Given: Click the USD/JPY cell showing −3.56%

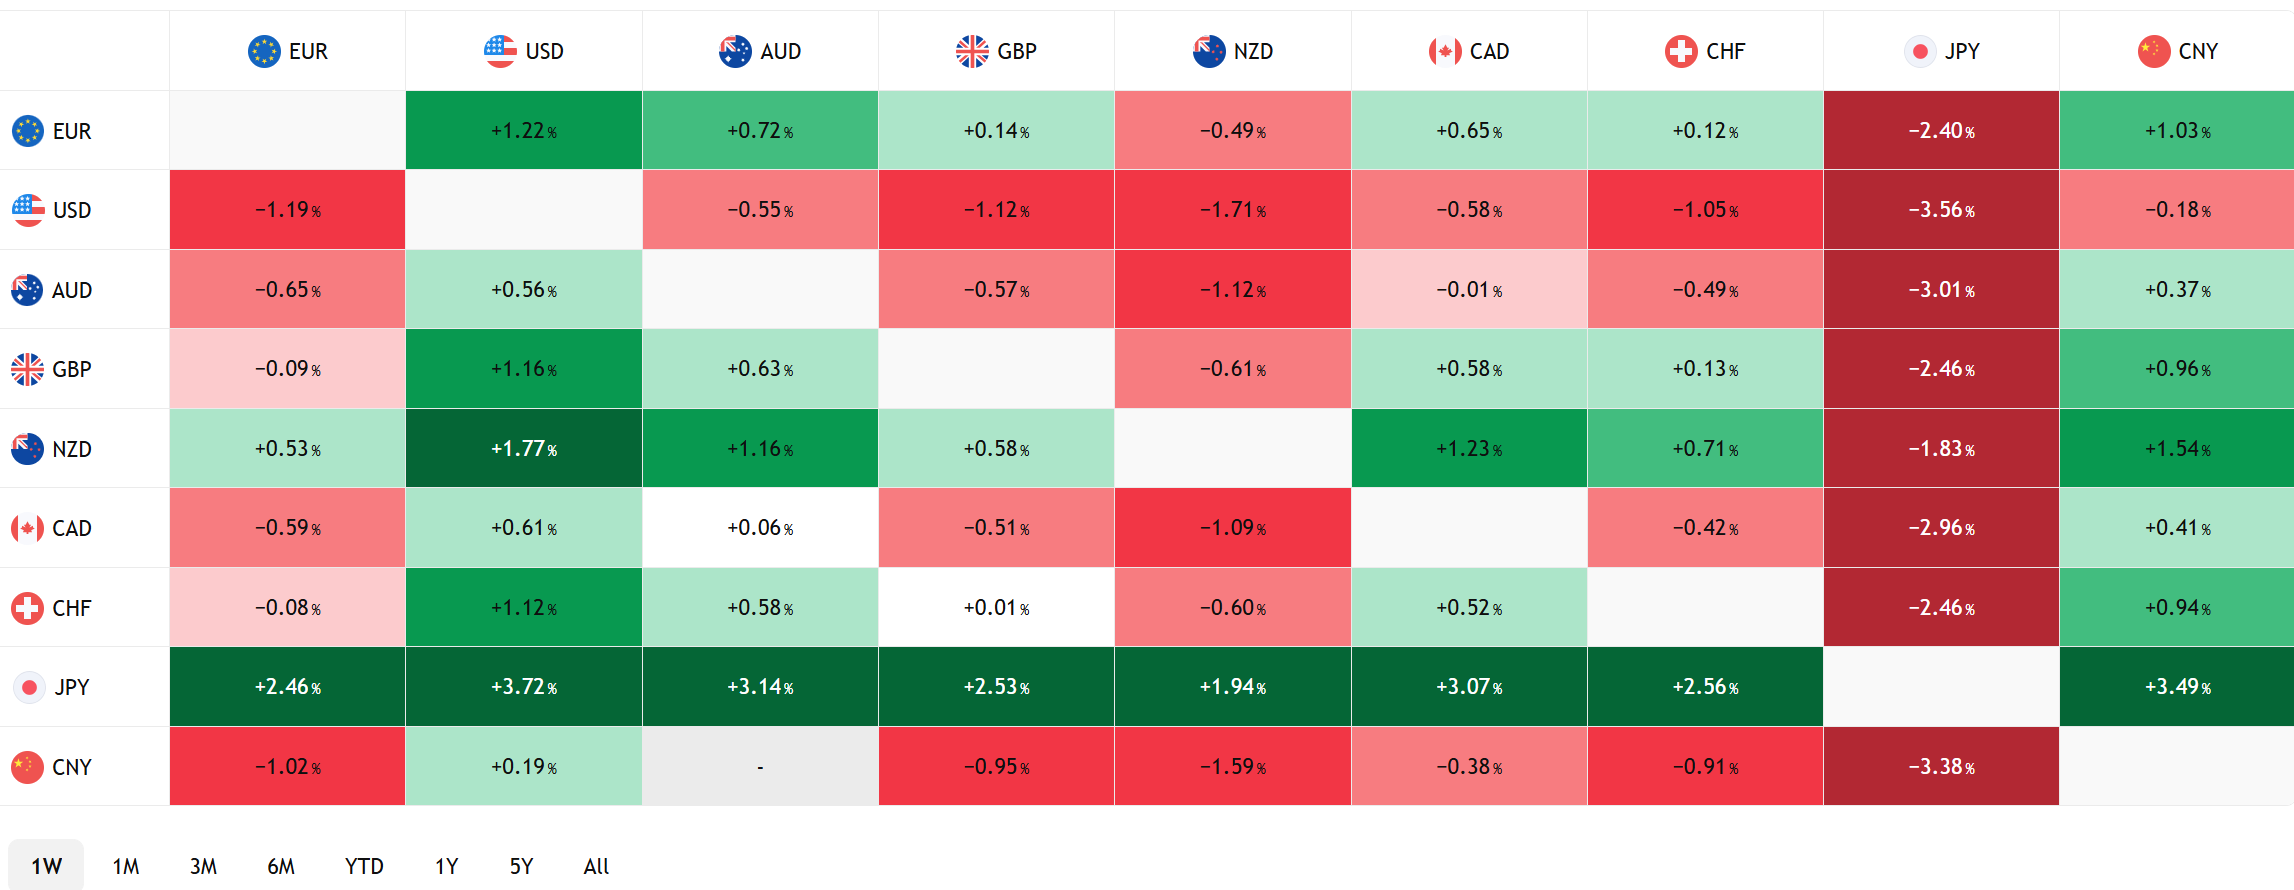Looking at the screenshot, I should click(x=1941, y=210).
